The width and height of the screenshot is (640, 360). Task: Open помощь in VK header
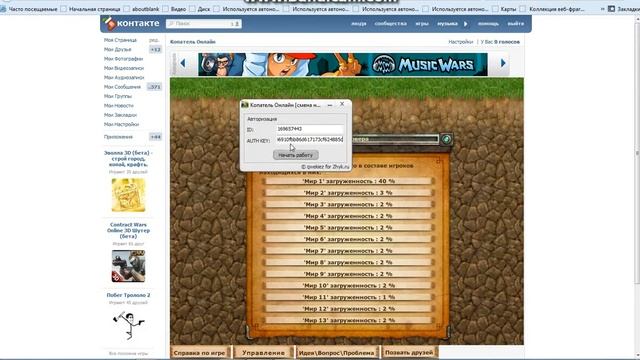click(488, 24)
